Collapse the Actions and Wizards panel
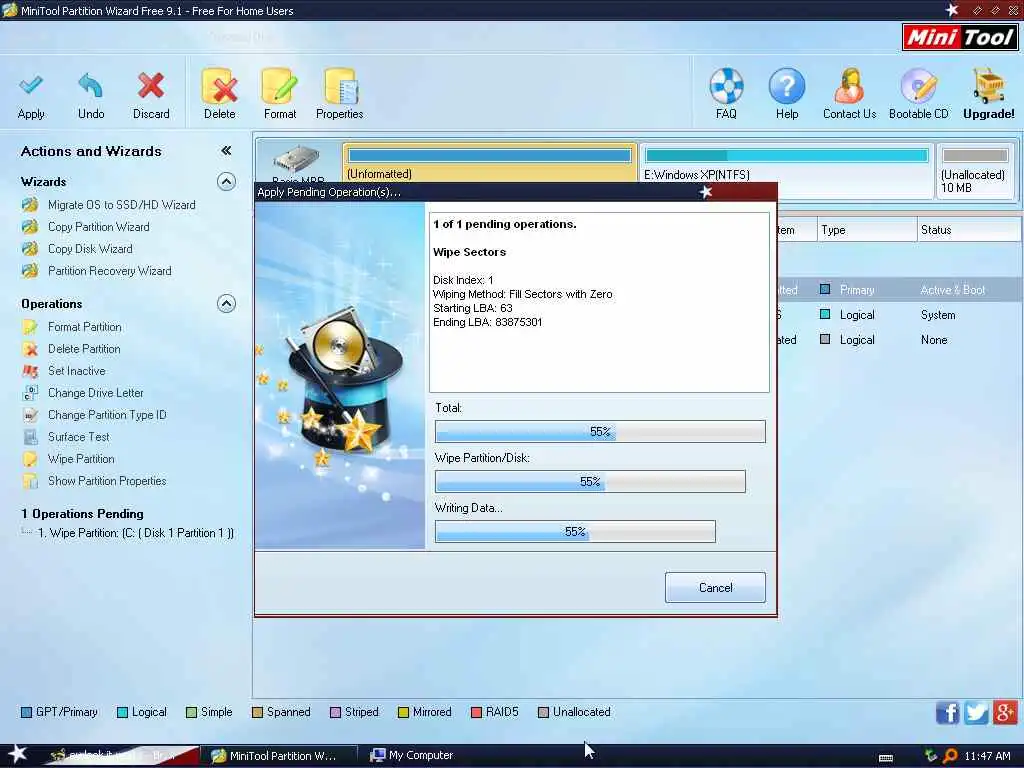The image size is (1024, 768). [226, 151]
